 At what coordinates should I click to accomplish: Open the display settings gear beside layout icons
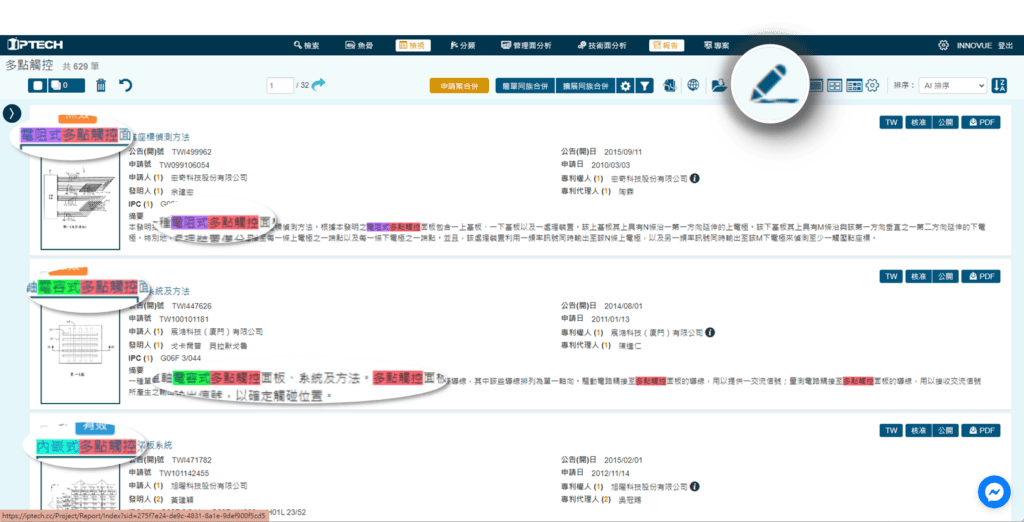coord(872,86)
